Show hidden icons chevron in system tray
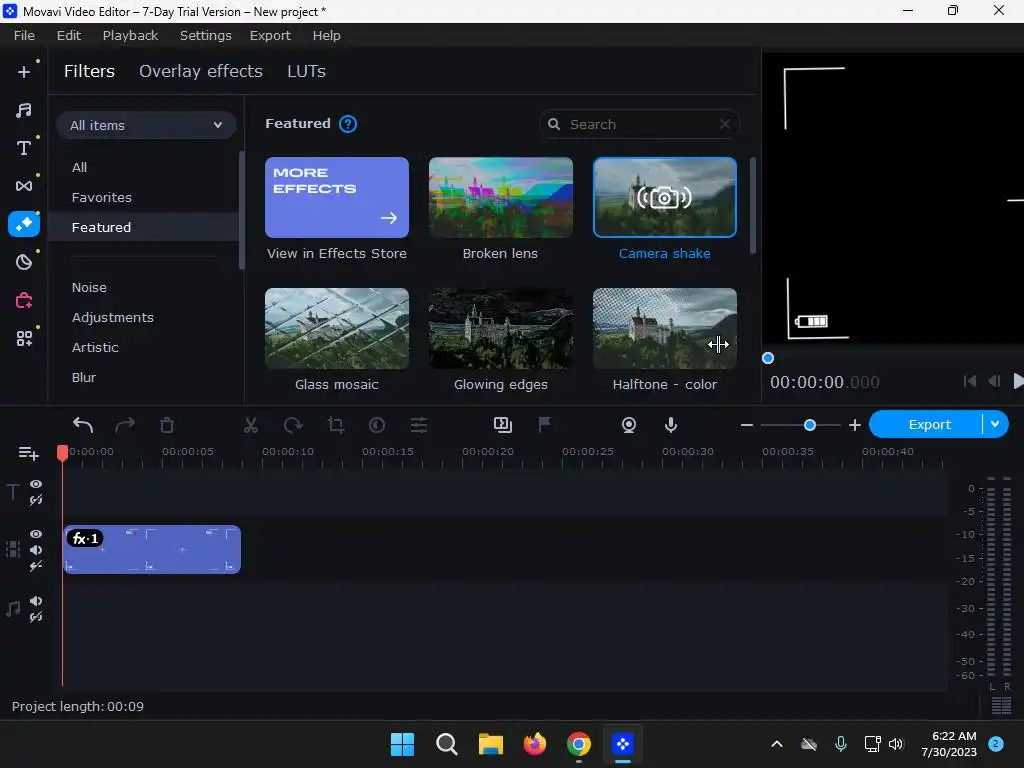Viewport: 1024px width, 768px height. (x=776, y=744)
